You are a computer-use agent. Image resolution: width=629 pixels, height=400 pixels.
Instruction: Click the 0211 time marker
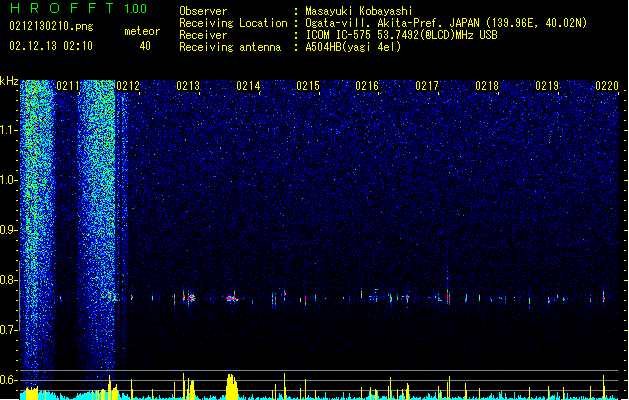point(68,86)
